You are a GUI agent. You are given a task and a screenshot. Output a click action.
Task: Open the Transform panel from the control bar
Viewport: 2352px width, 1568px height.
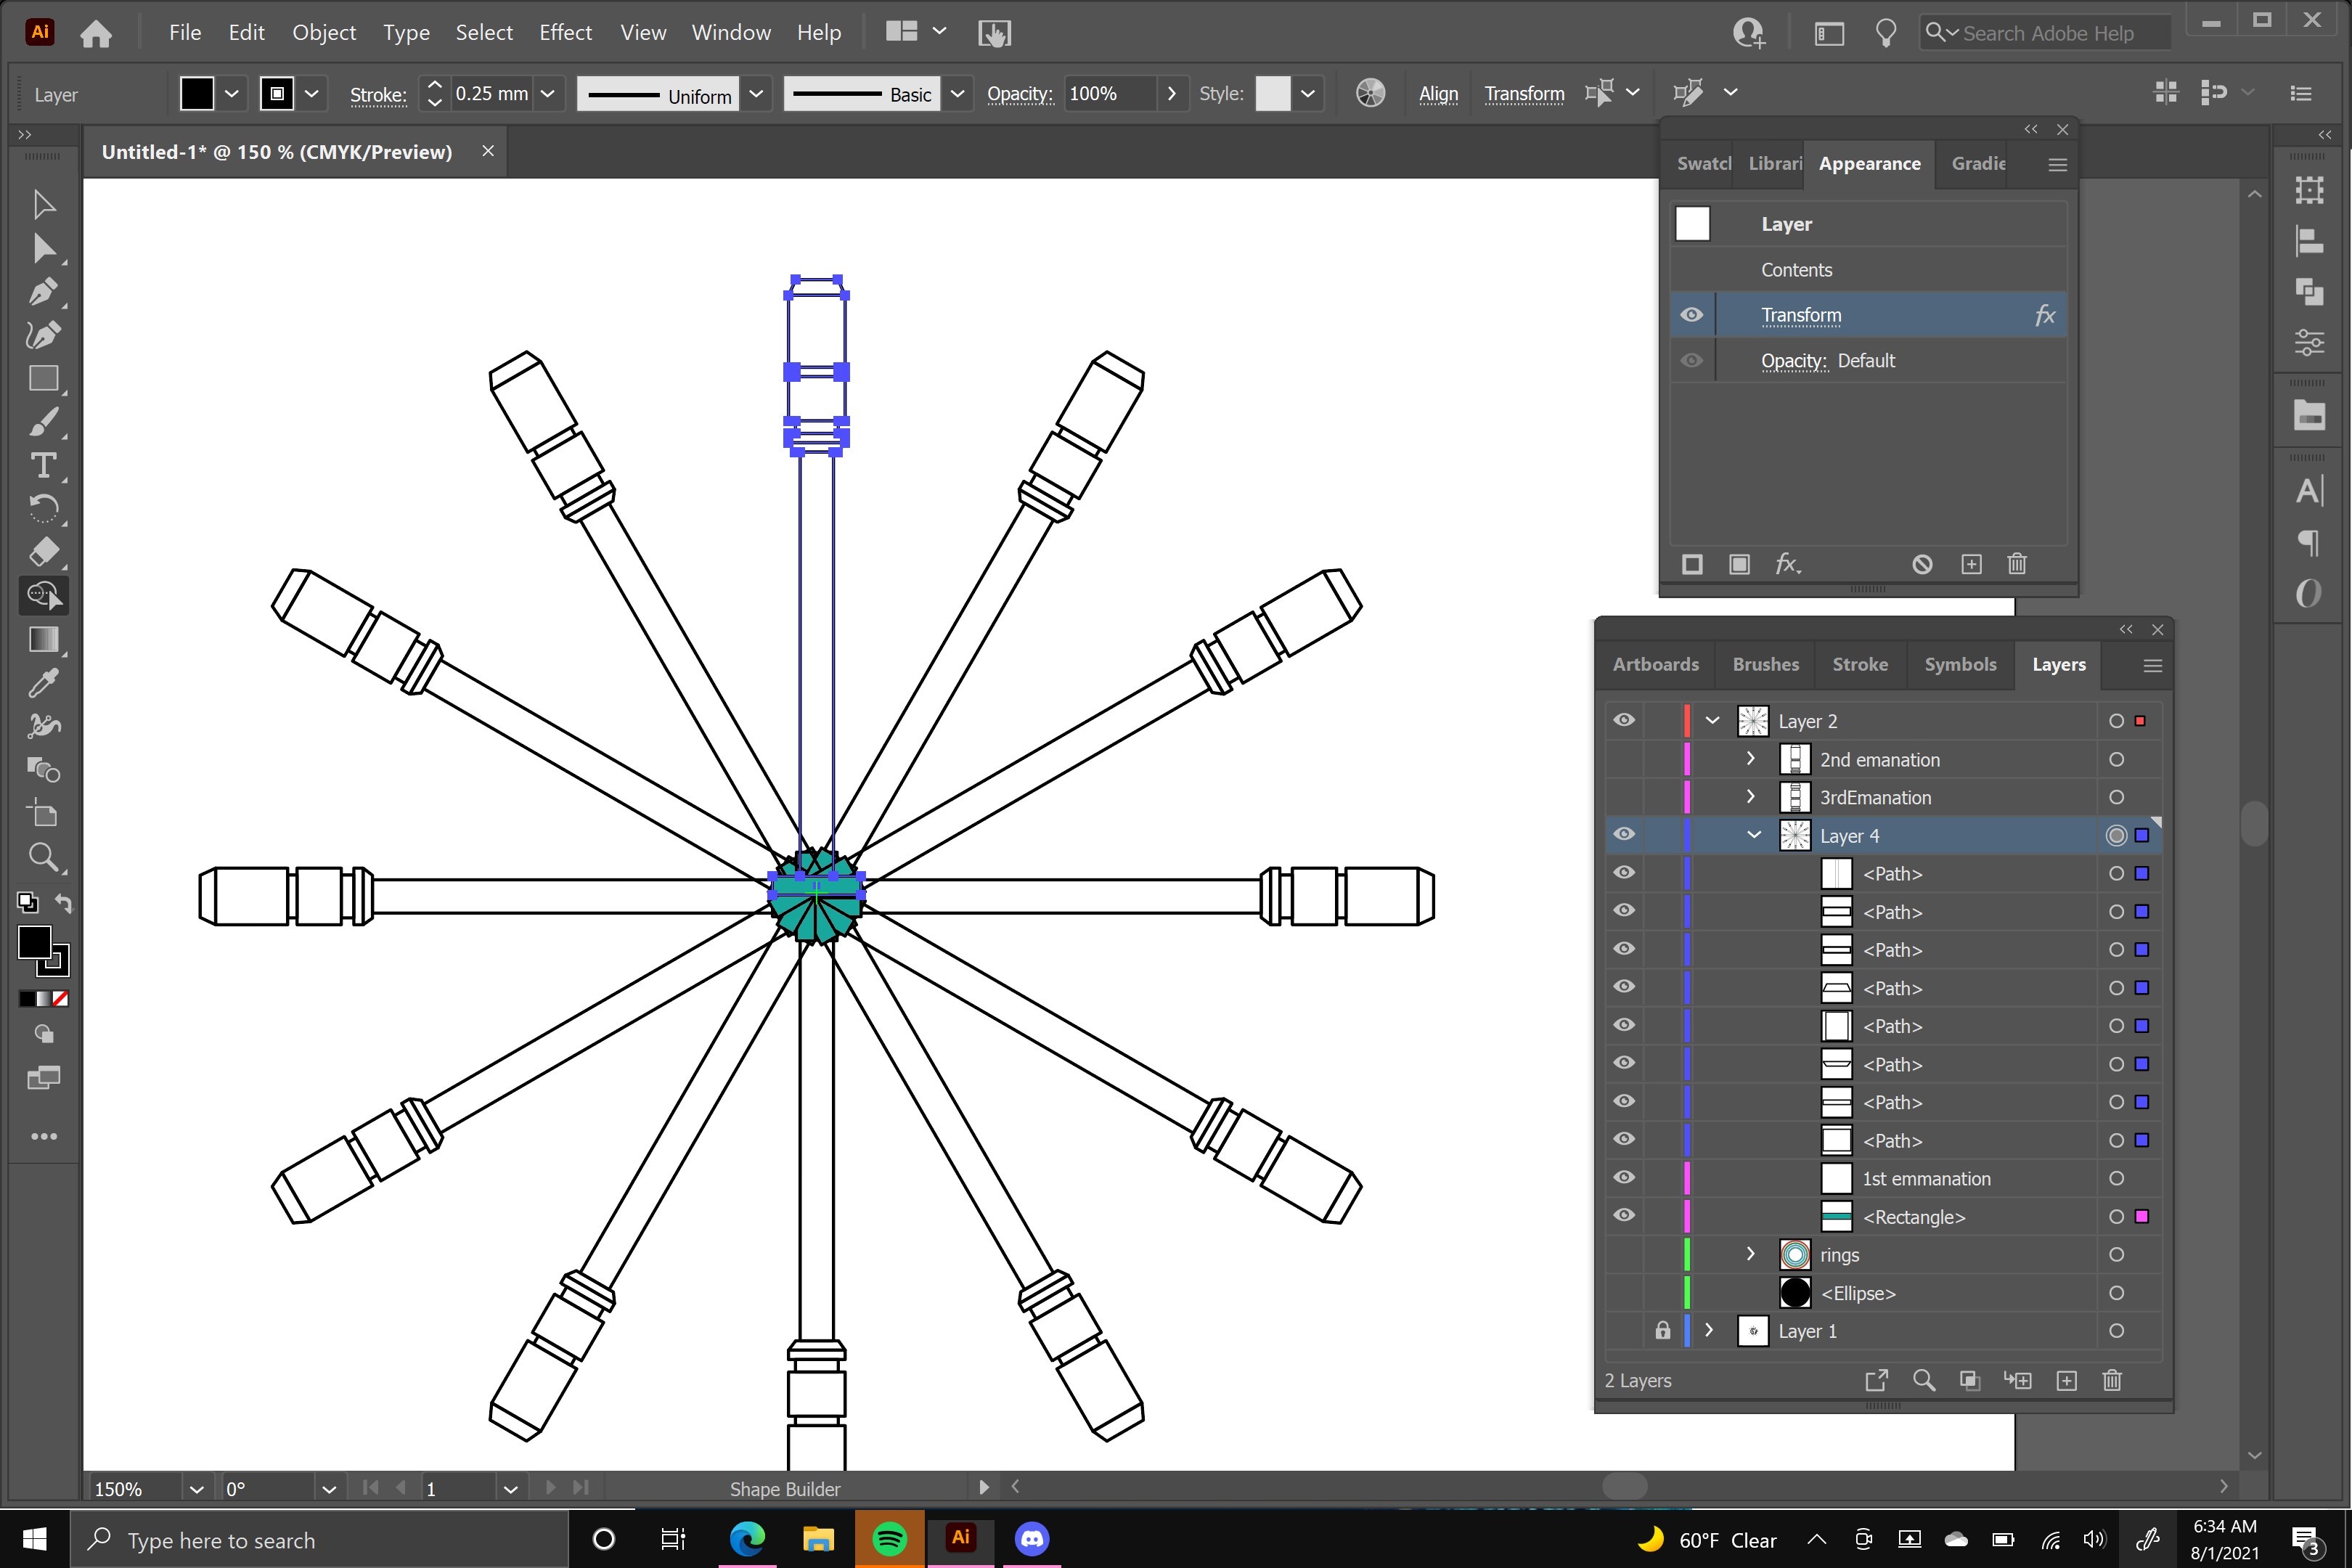(1524, 93)
